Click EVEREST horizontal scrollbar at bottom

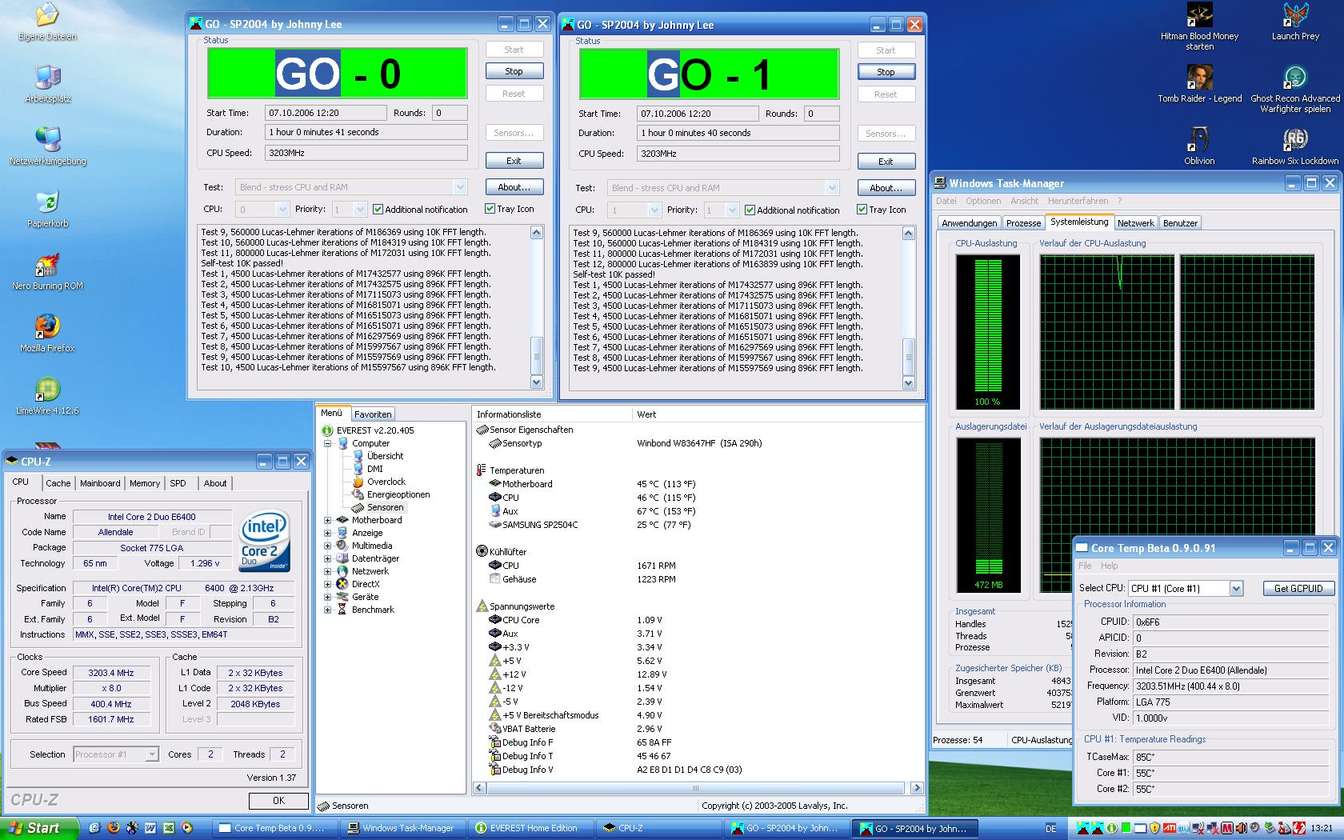click(x=697, y=788)
